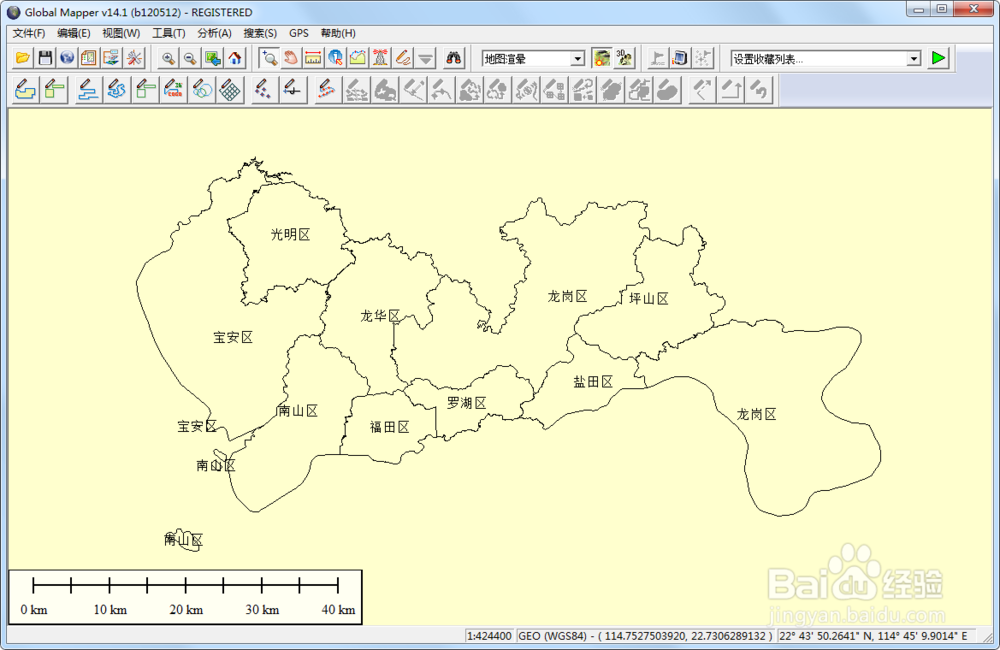
Task: Click the 盐田区 map label
Action: pyautogui.click(x=593, y=382)
